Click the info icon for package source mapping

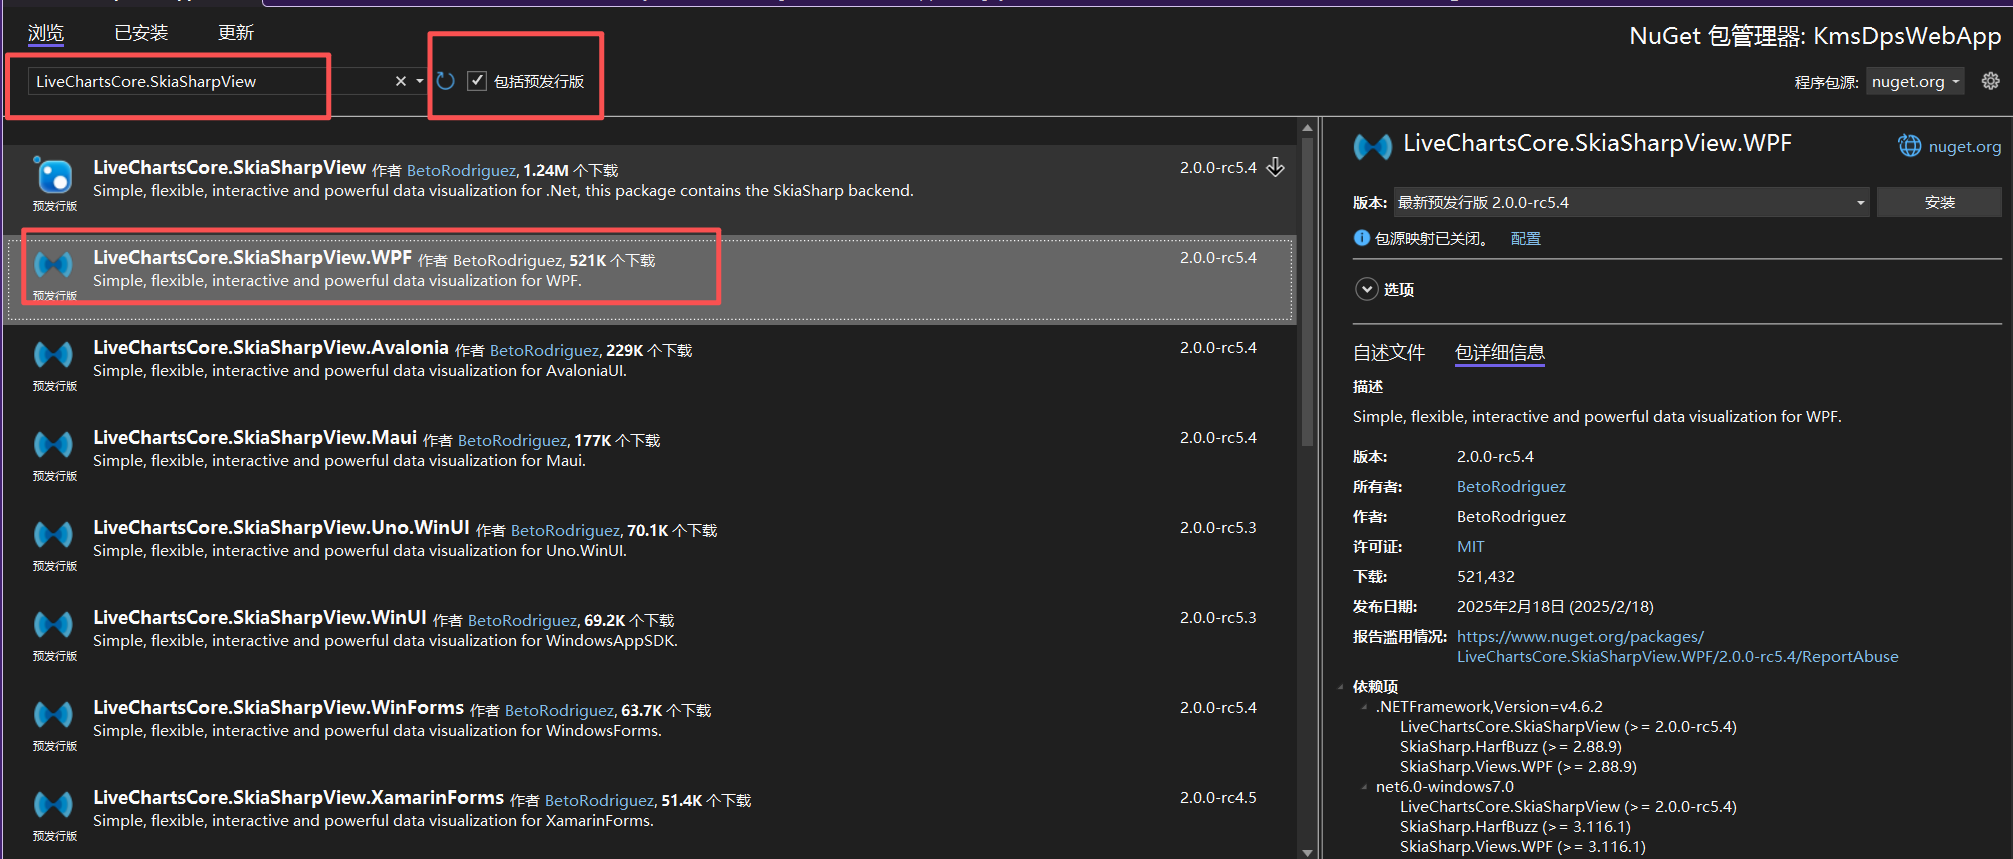click(x=1362, y=238)
